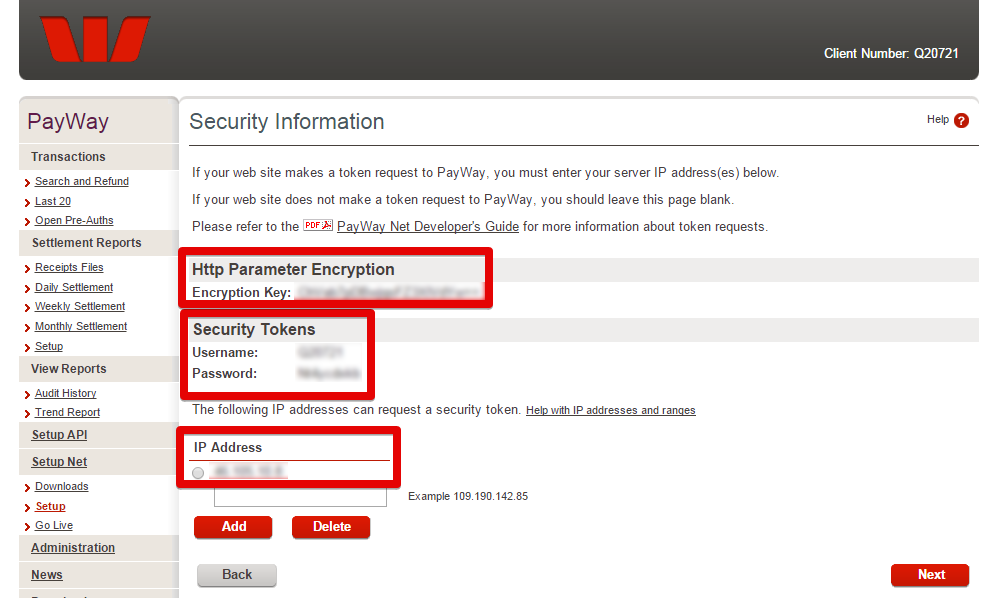Open the Setup Net menu item
The width and height of the screenshot is (997, 598).
(60, 462)
